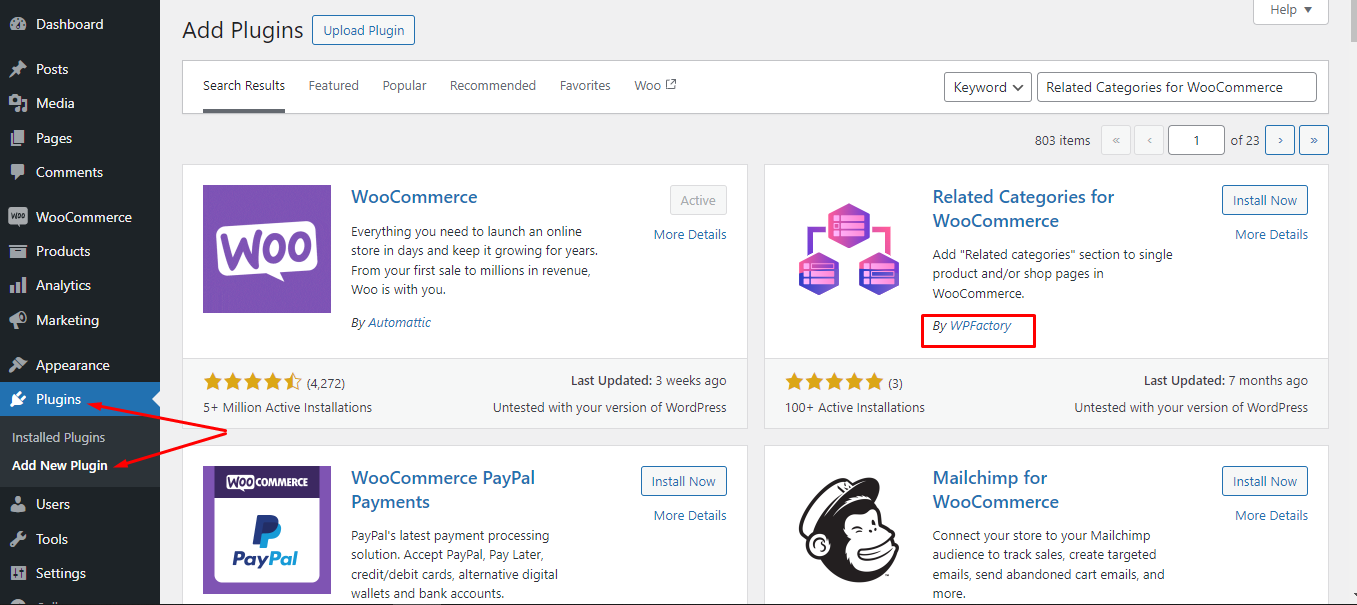Open More Details for Mailchimp for WooCommerce
This screenshot has width=1357, height=605.
1271,515
